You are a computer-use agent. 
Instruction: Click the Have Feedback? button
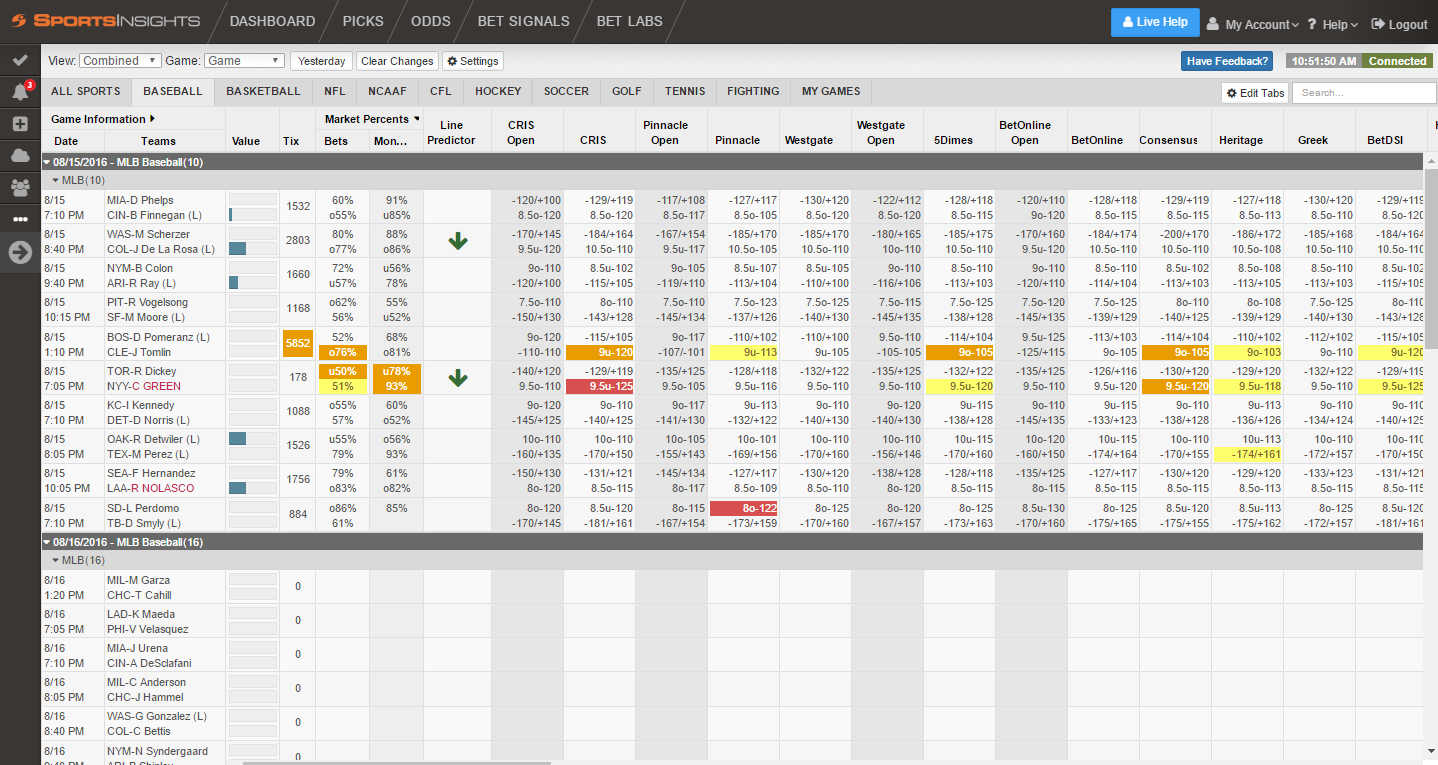(x=1227, y=61)
